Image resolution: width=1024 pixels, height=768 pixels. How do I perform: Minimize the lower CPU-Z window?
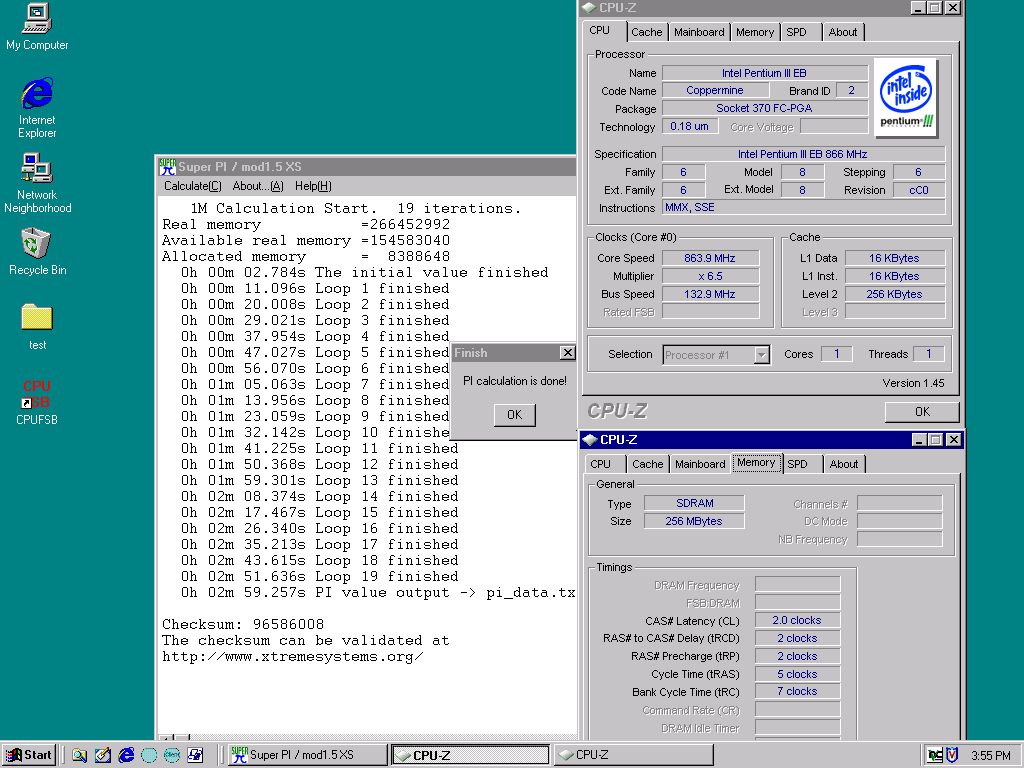(x=919, y=440)
